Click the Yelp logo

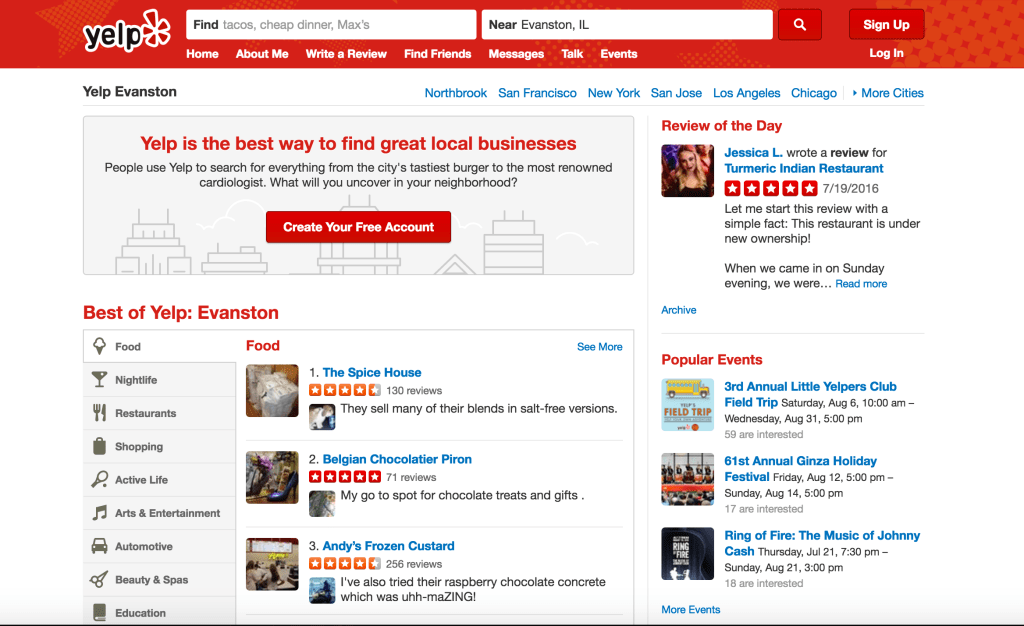click(126, 31)
